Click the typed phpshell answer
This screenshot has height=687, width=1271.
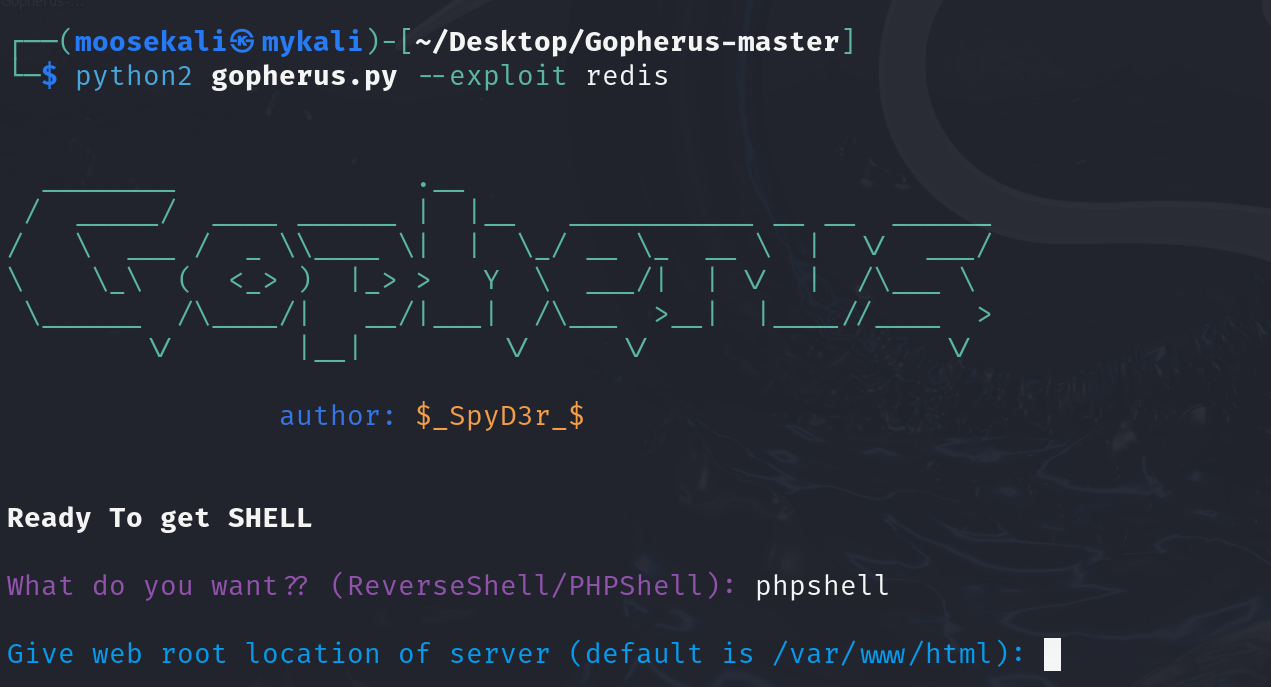pos(822,585)
